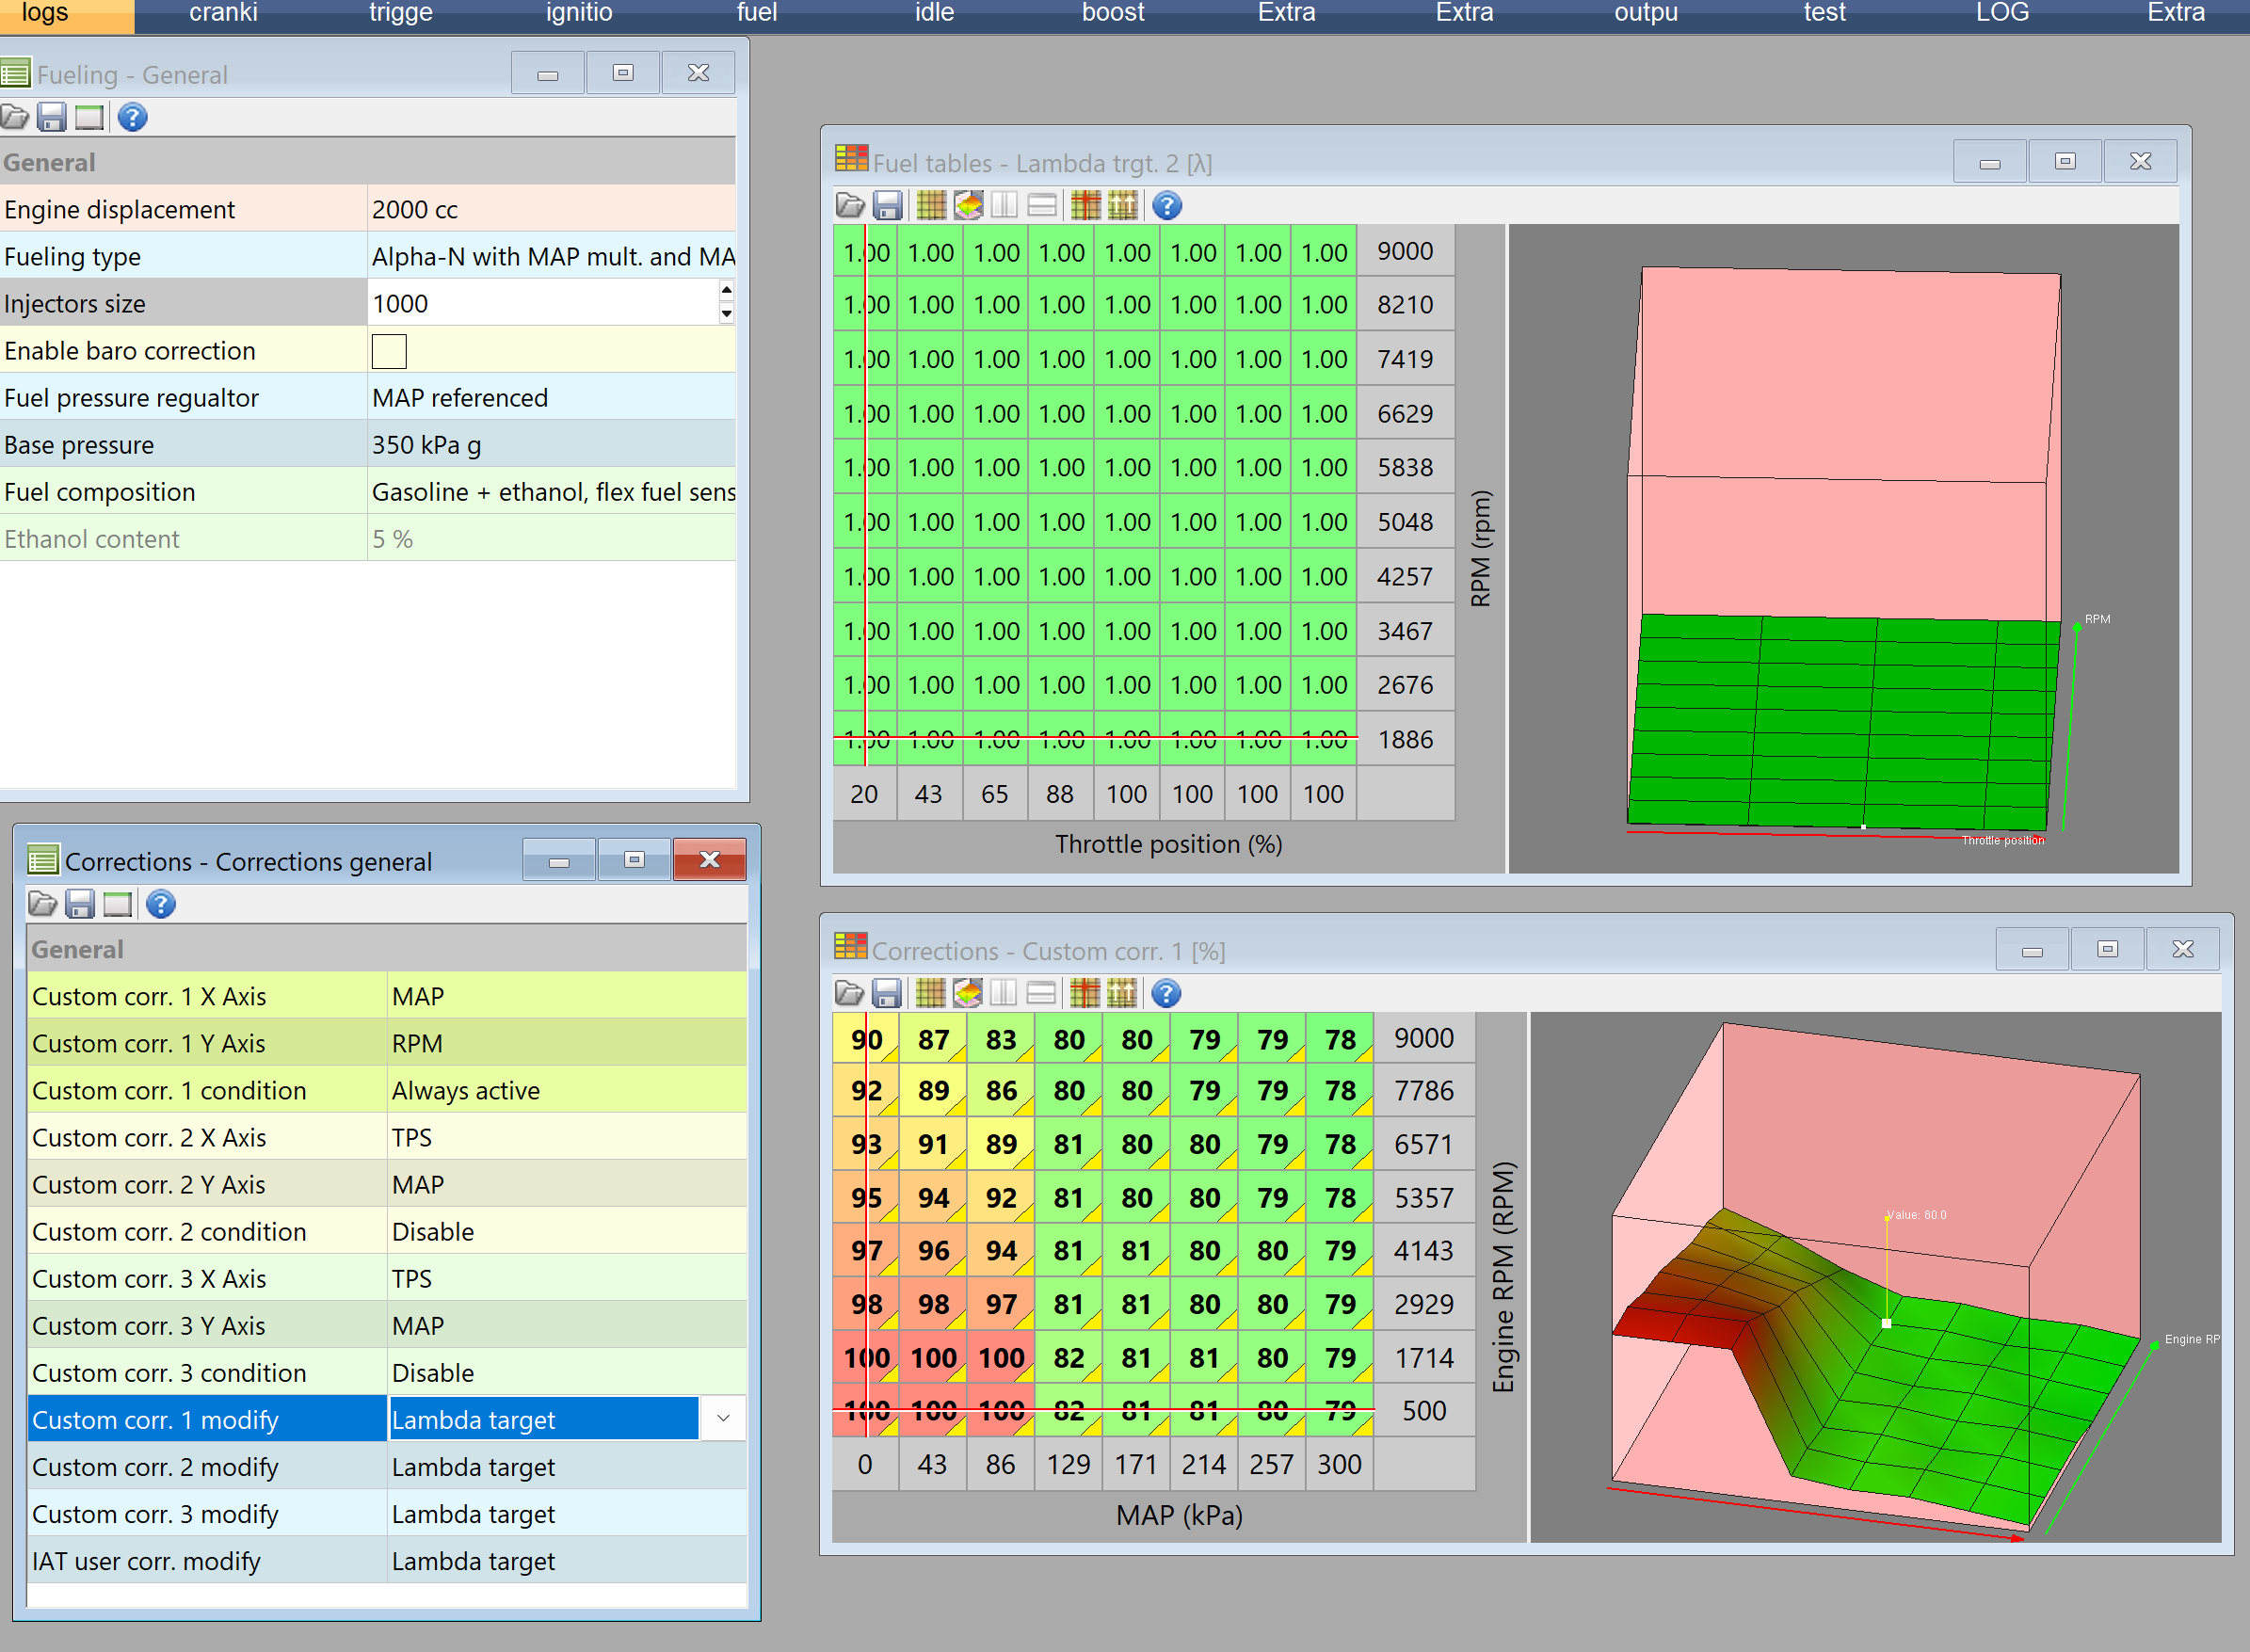Increase Injectors size with up arrow
The image size is (2250, 1652).
pyautogui.click(x=726, y=291)
